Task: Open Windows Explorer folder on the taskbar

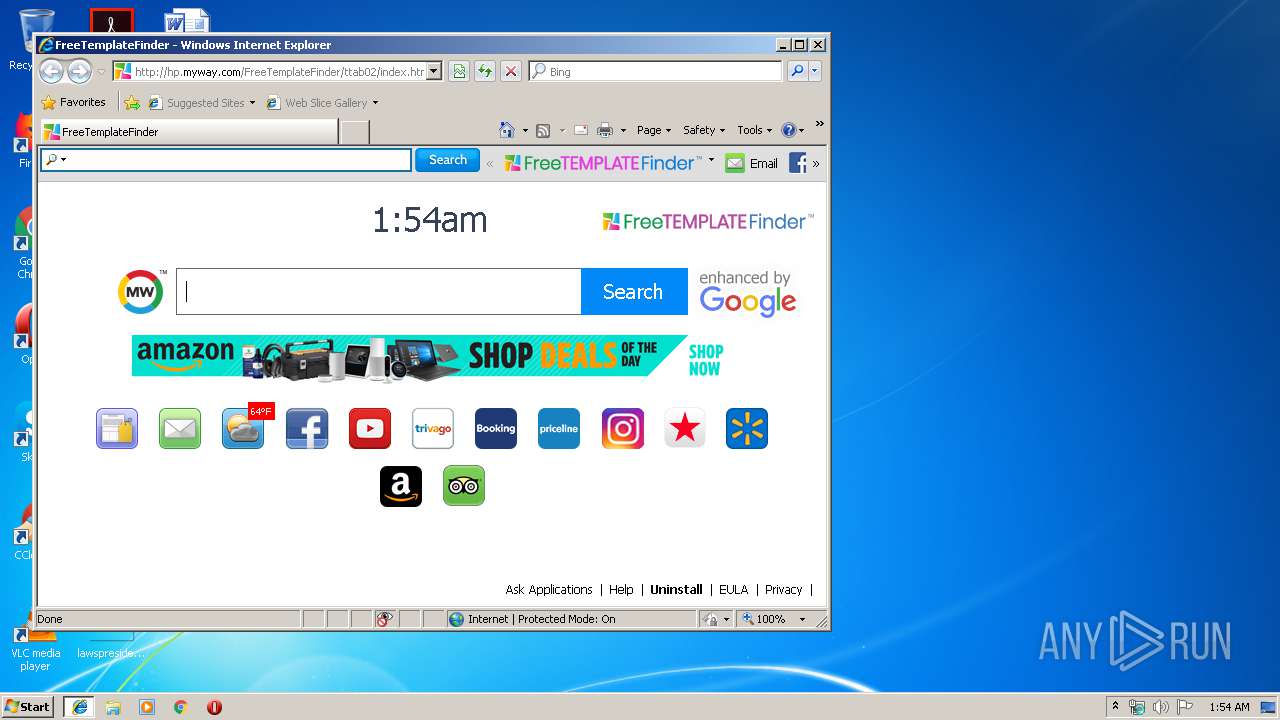Action: (x=113, y=707)
